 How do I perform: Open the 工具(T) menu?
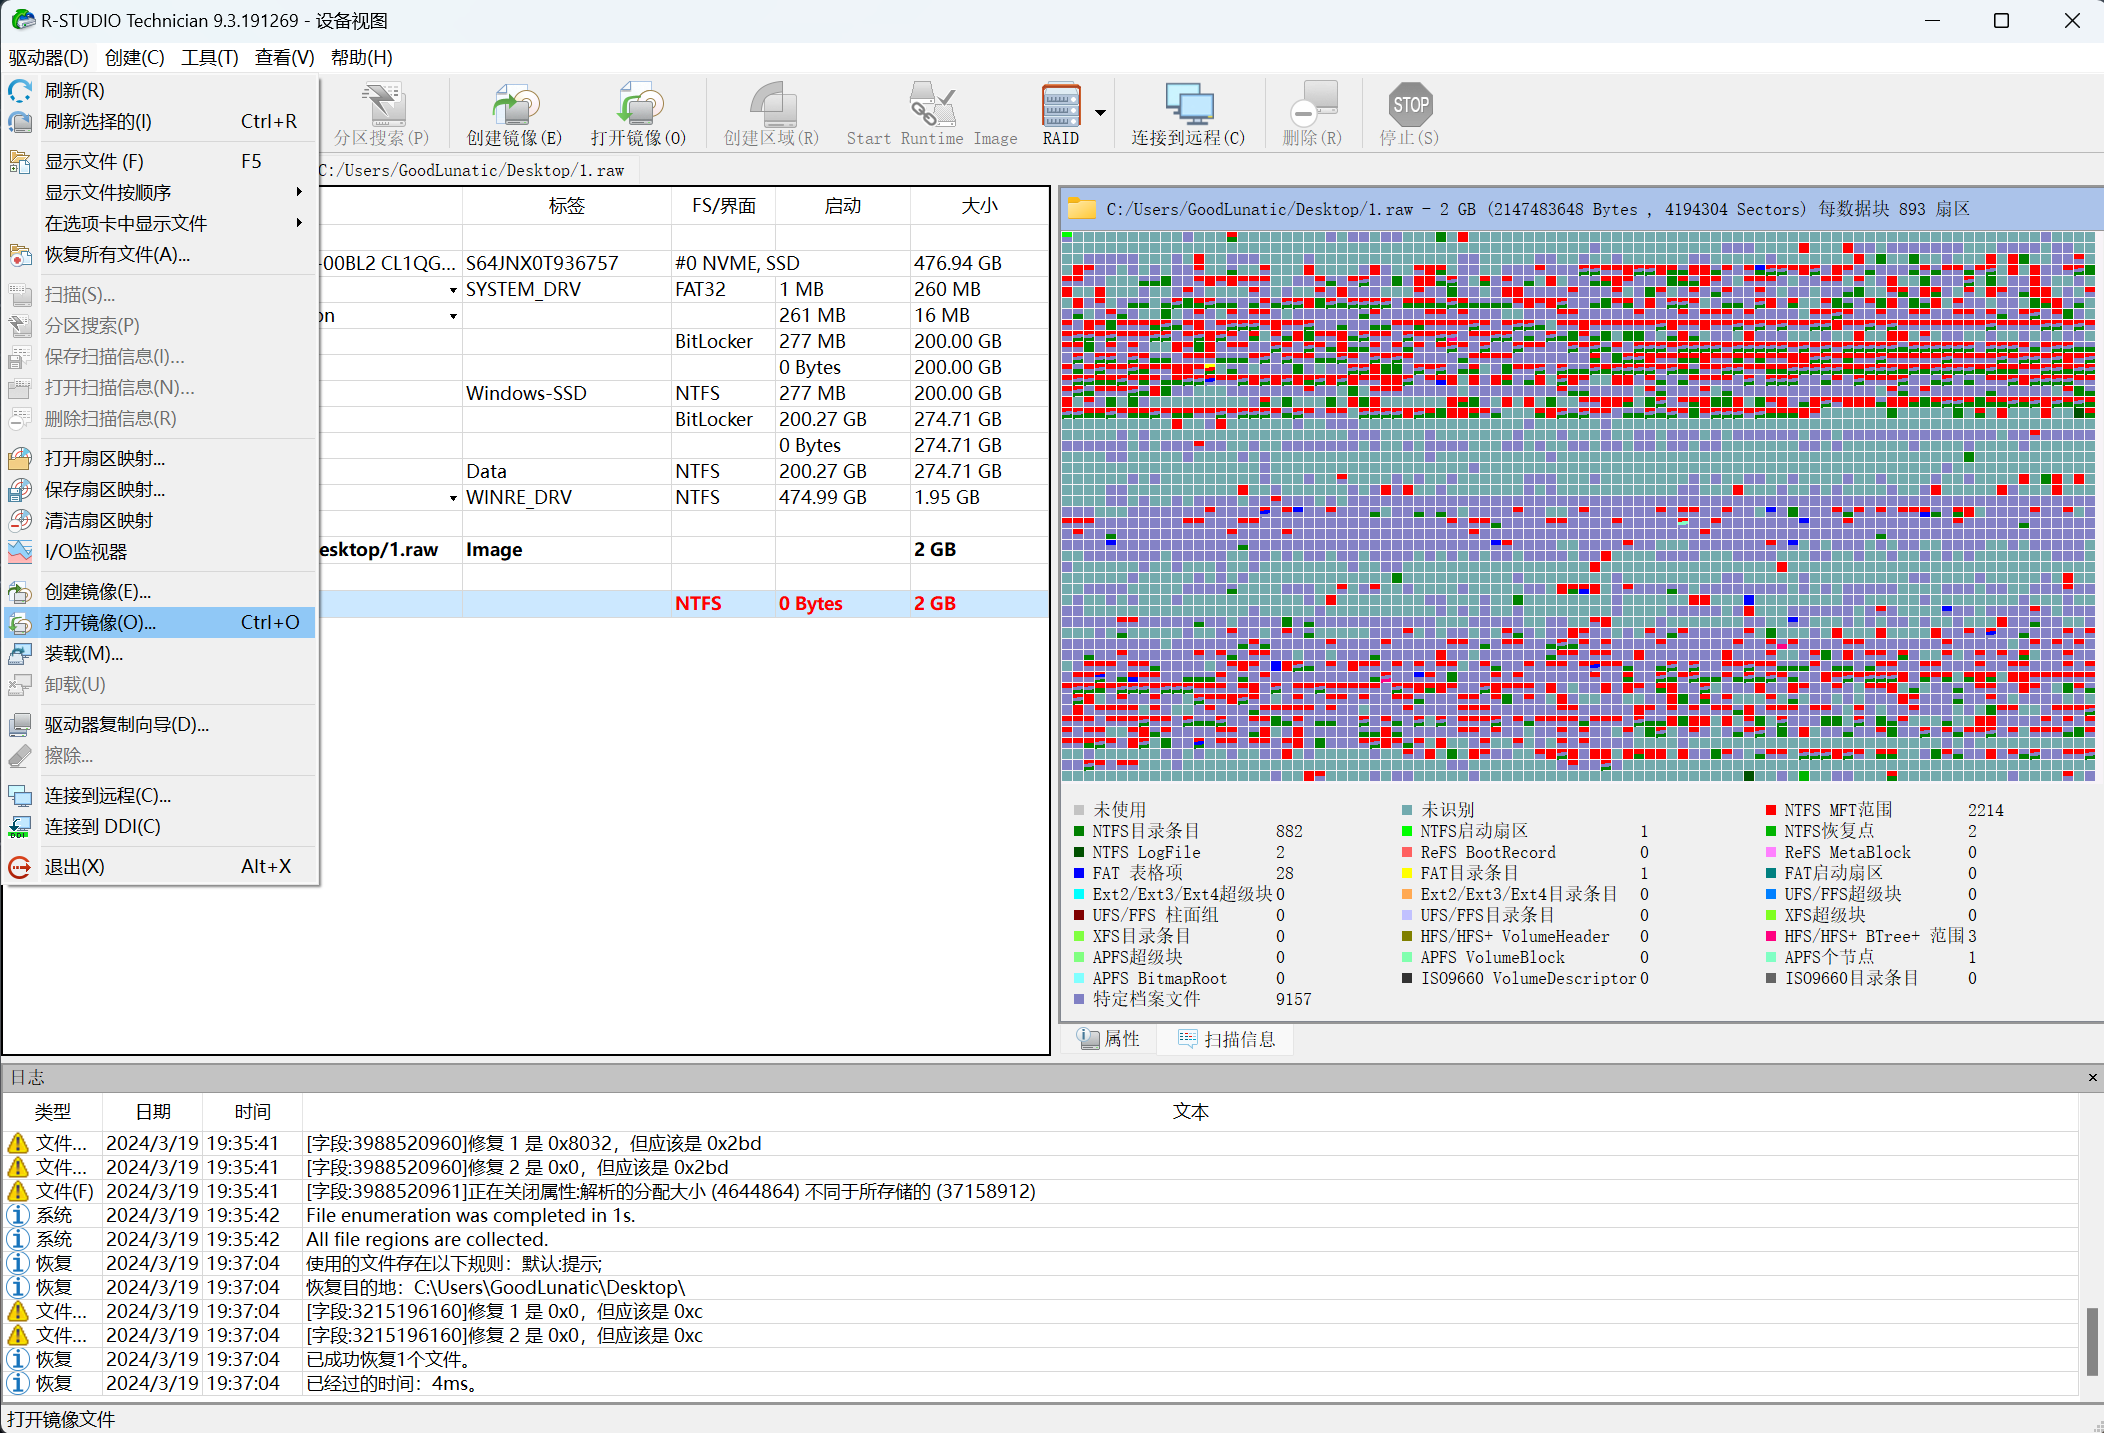210,58
